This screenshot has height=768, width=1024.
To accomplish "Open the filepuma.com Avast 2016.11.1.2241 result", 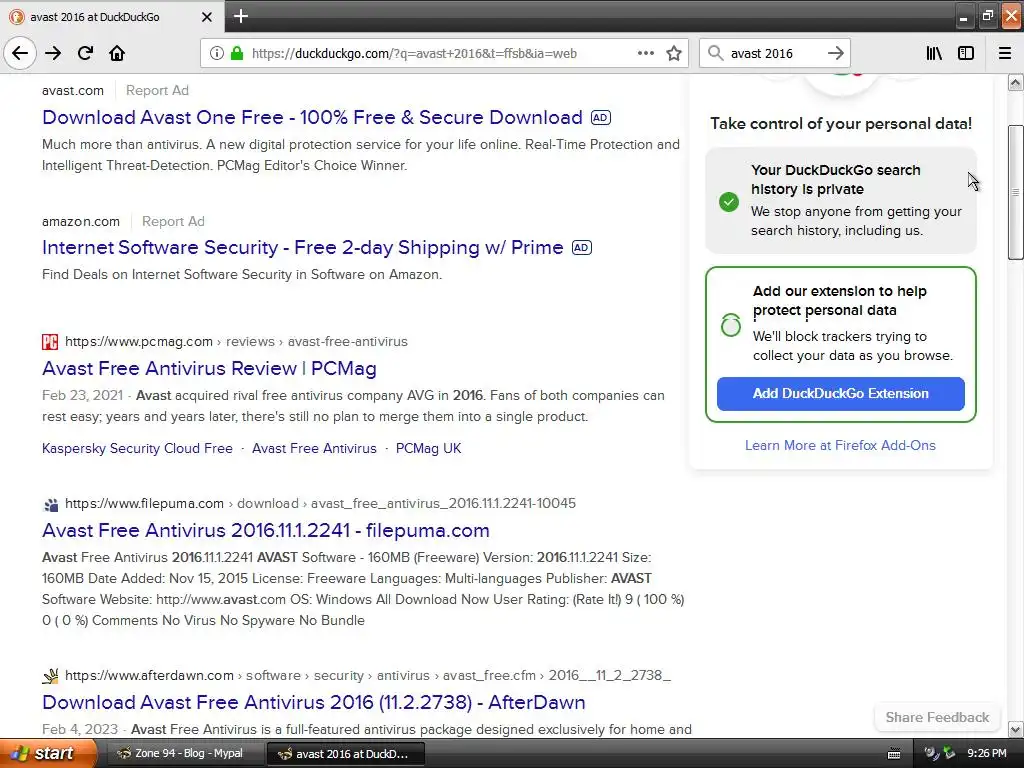I will (266, 530).
